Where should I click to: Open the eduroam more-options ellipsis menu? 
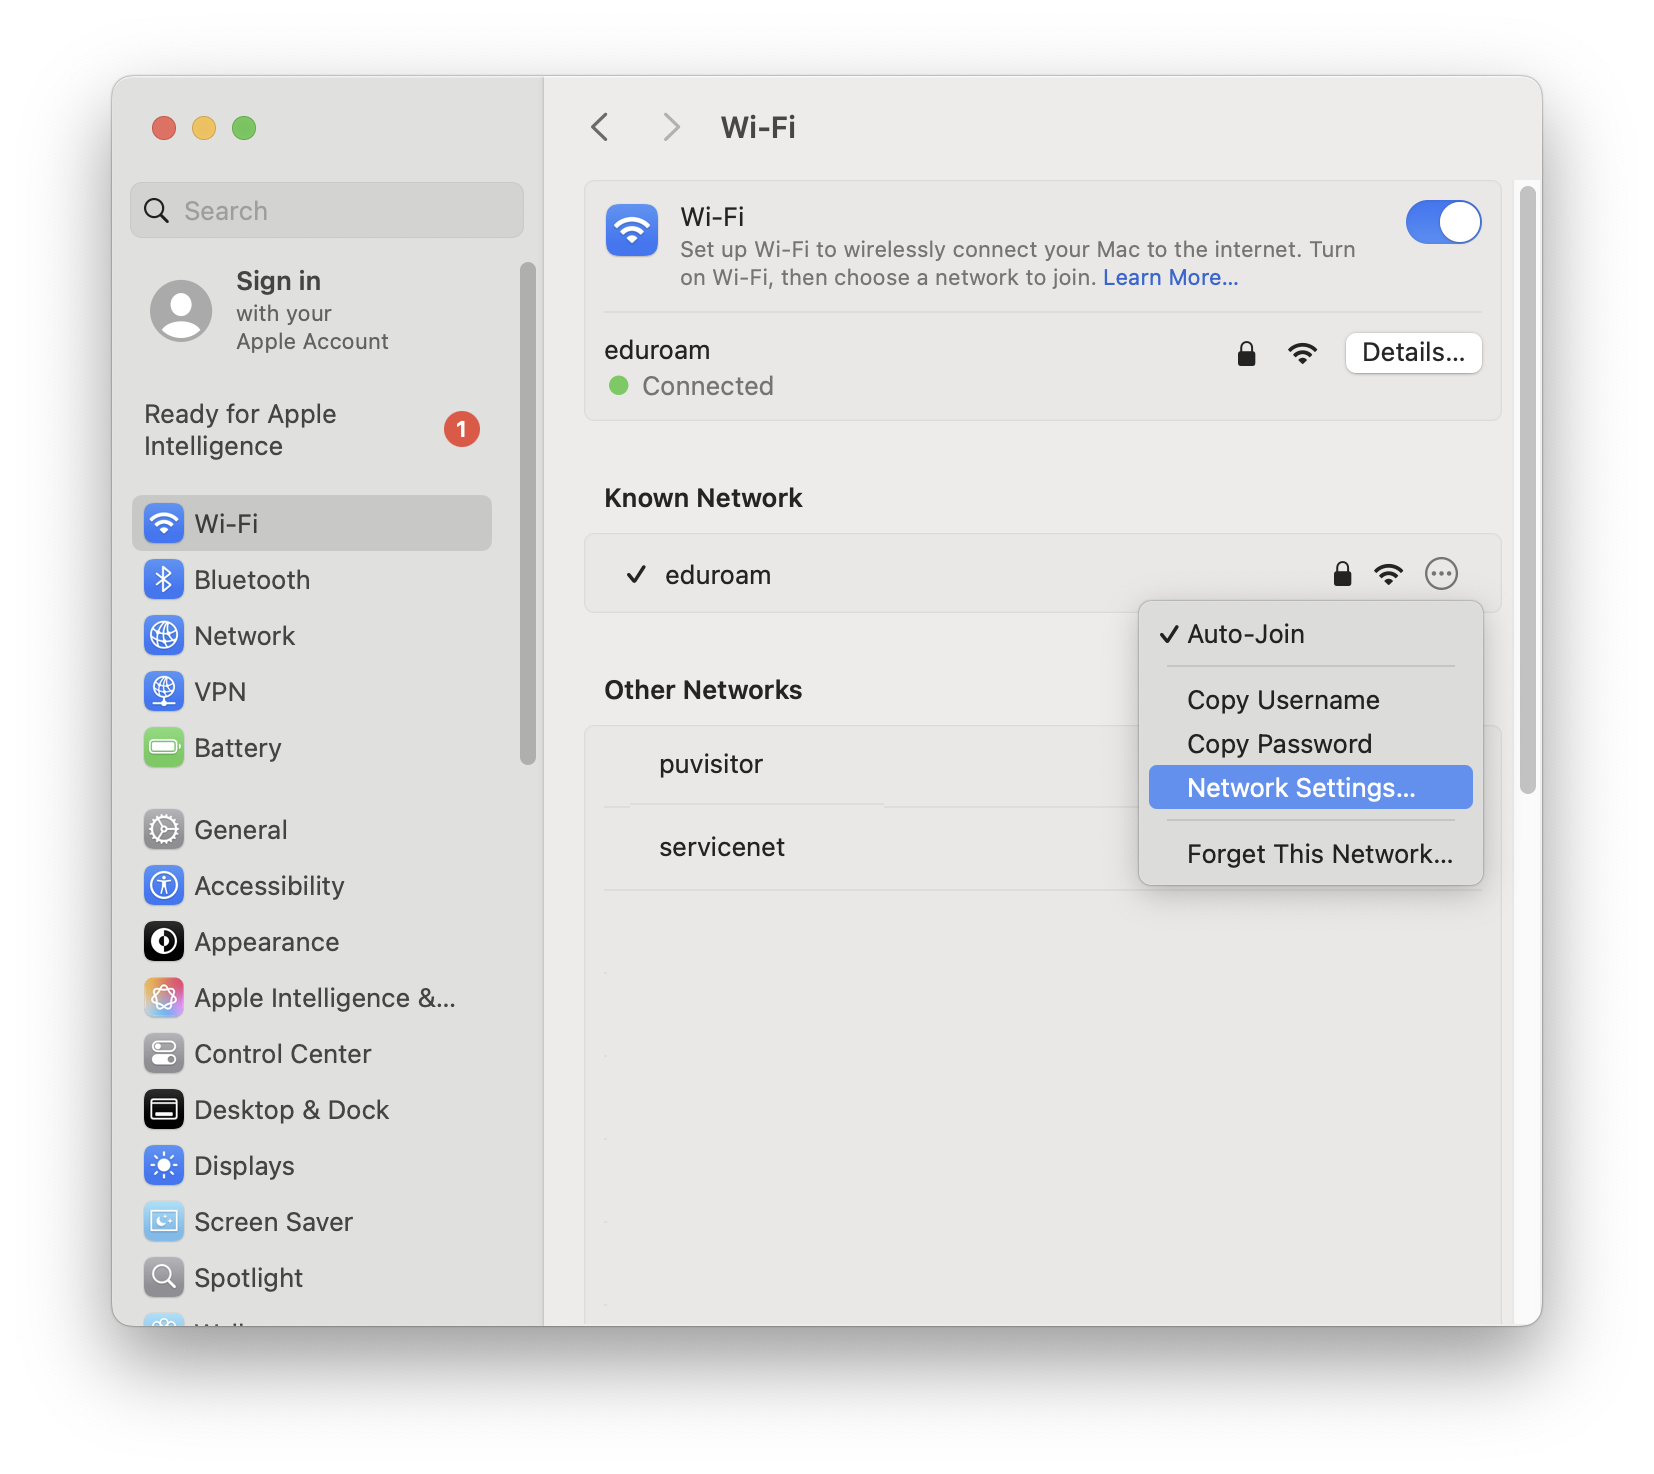[1441, 574]
